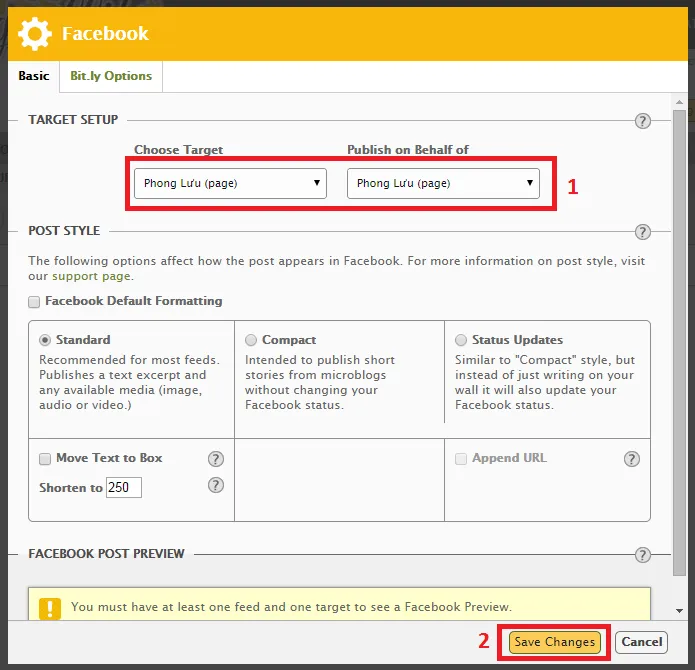Switch to the Bit.ly Options tab

111,76
